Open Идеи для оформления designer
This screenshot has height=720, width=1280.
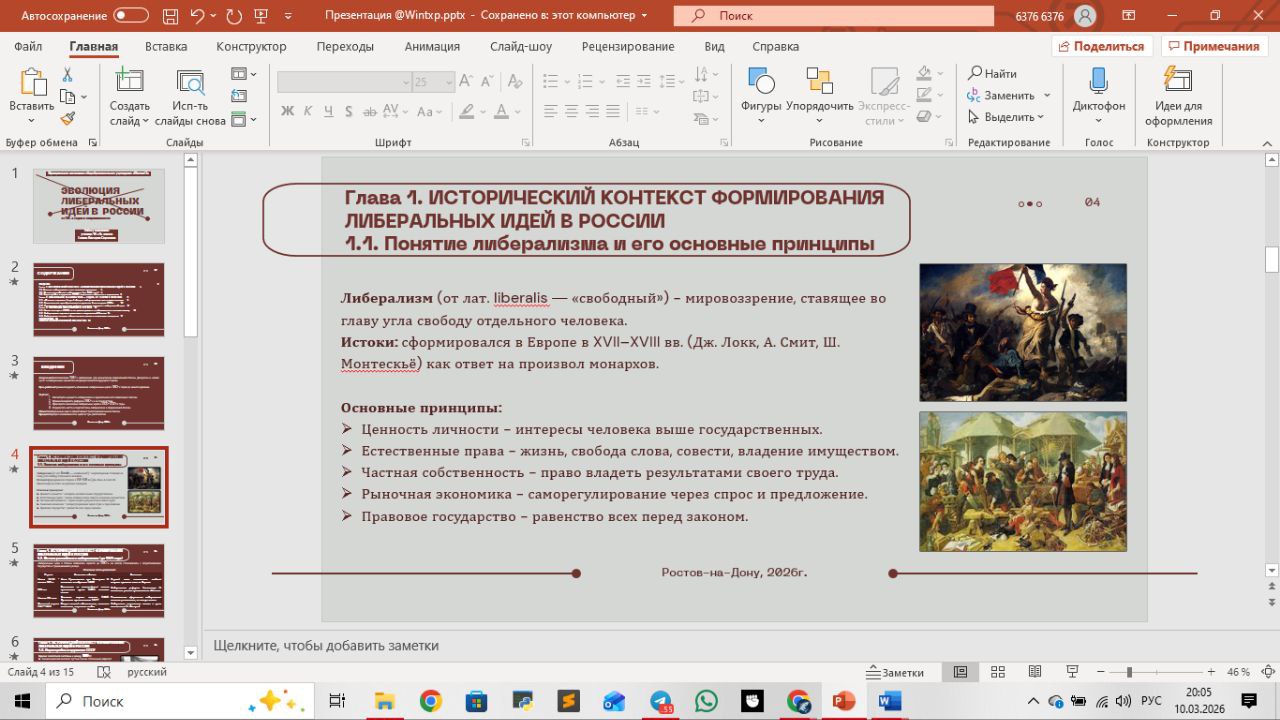tap(1178, 96)
